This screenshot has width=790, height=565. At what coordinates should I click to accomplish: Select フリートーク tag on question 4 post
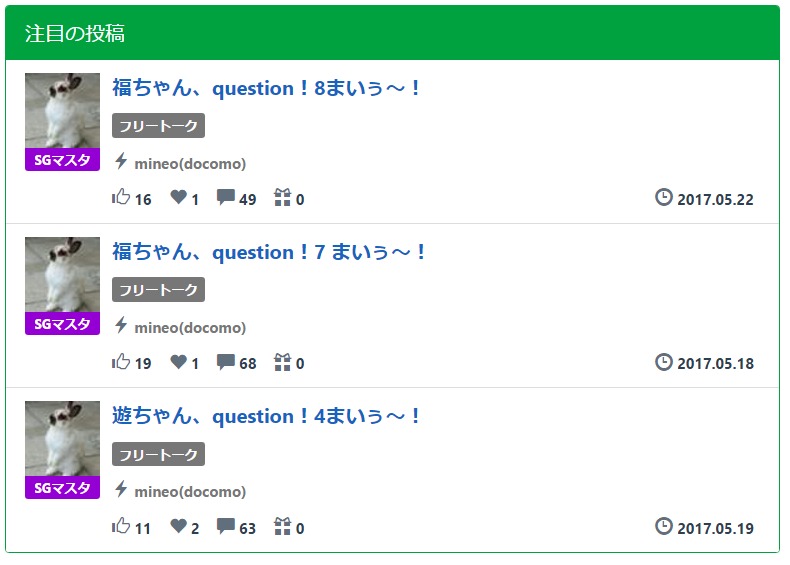158,455
